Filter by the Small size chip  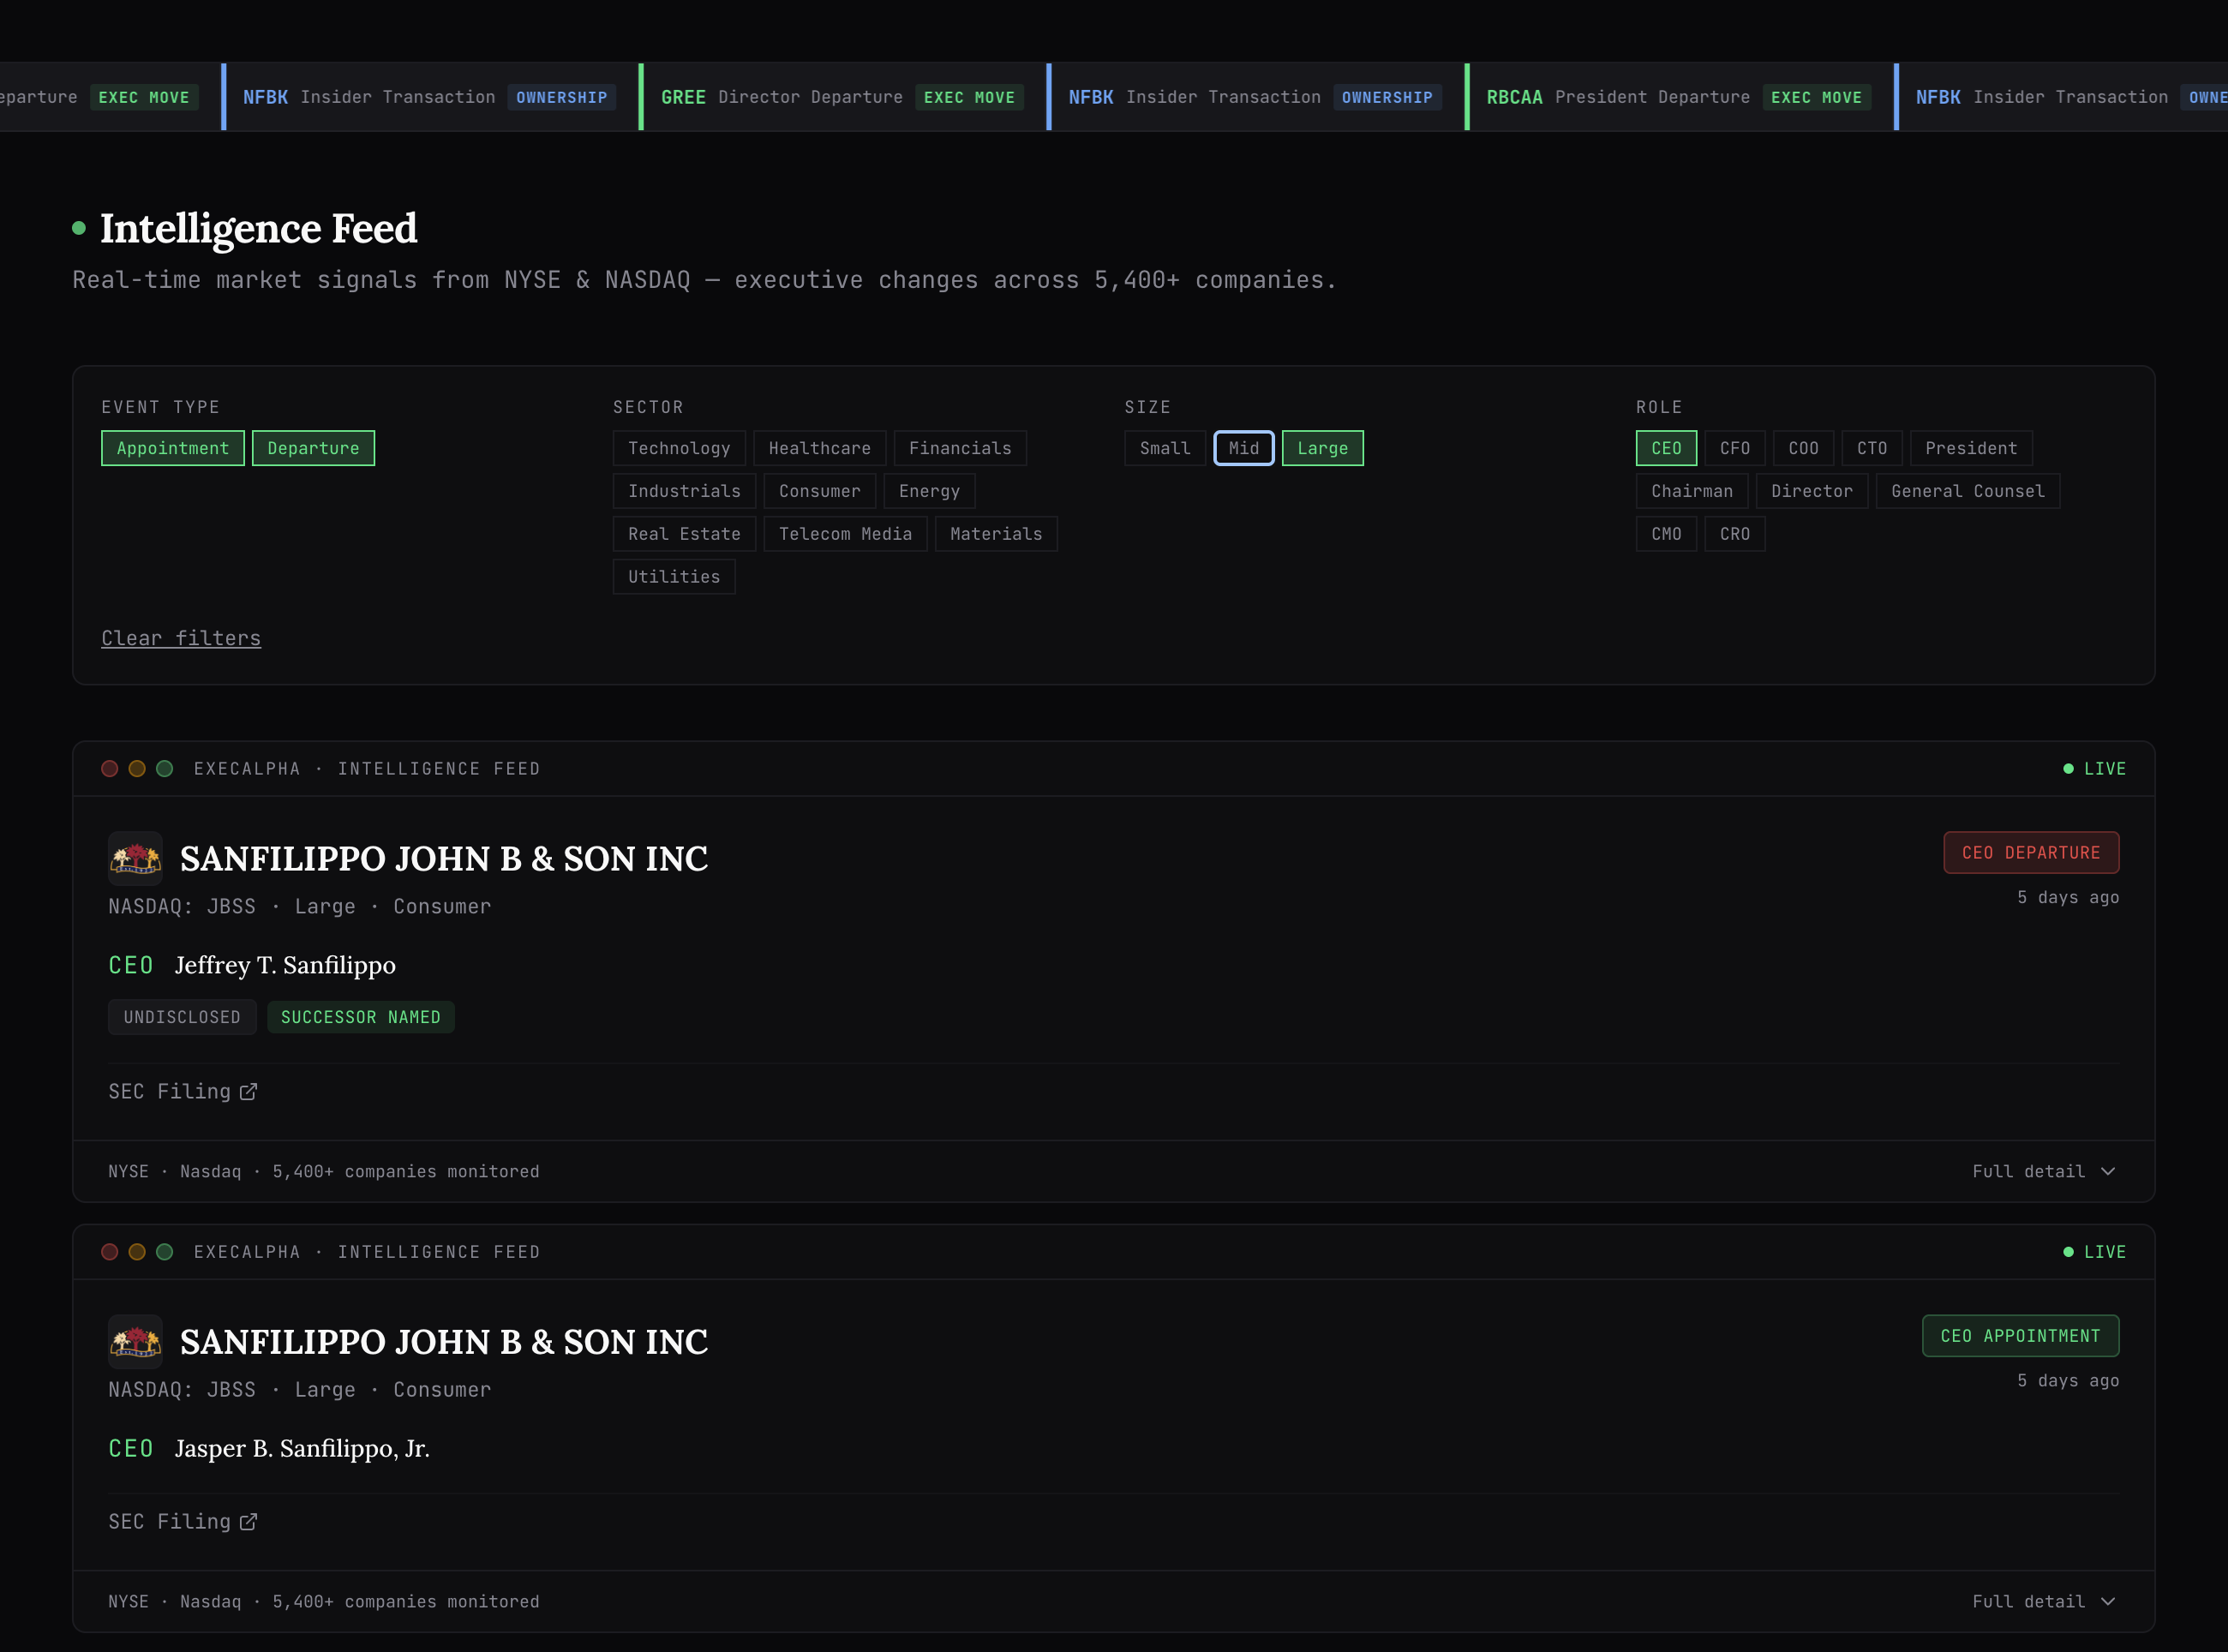coord(1165,448)
